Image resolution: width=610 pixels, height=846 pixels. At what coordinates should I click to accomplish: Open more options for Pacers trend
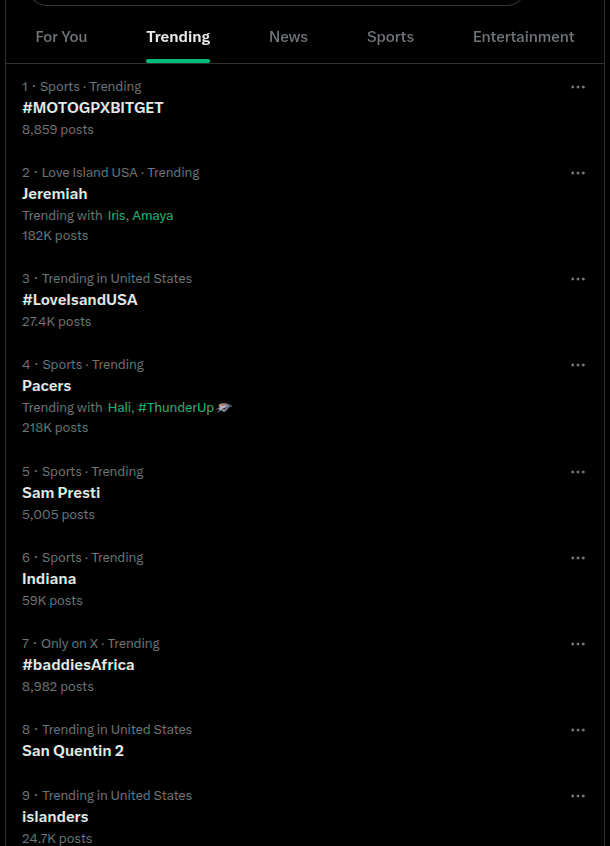[x=578, y=365]
